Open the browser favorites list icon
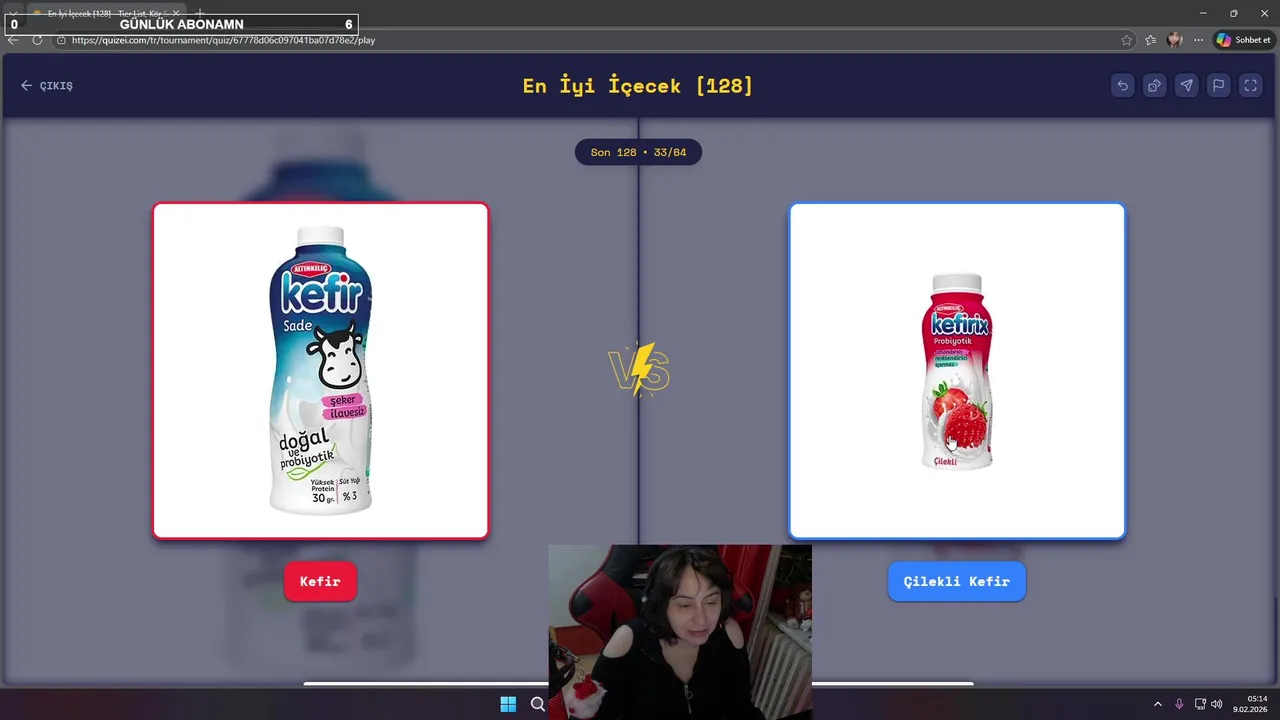This screenshot has width=1280, height=720. pyautogui.click(x=1151, y=40)
